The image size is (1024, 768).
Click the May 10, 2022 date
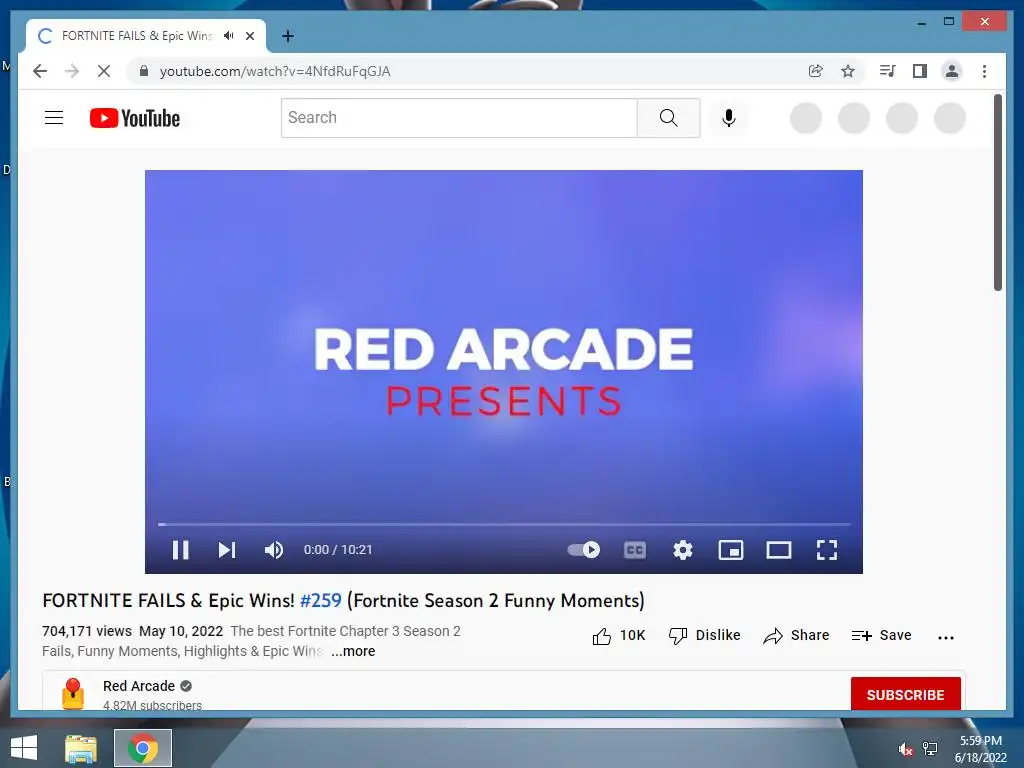pos(181,632)
